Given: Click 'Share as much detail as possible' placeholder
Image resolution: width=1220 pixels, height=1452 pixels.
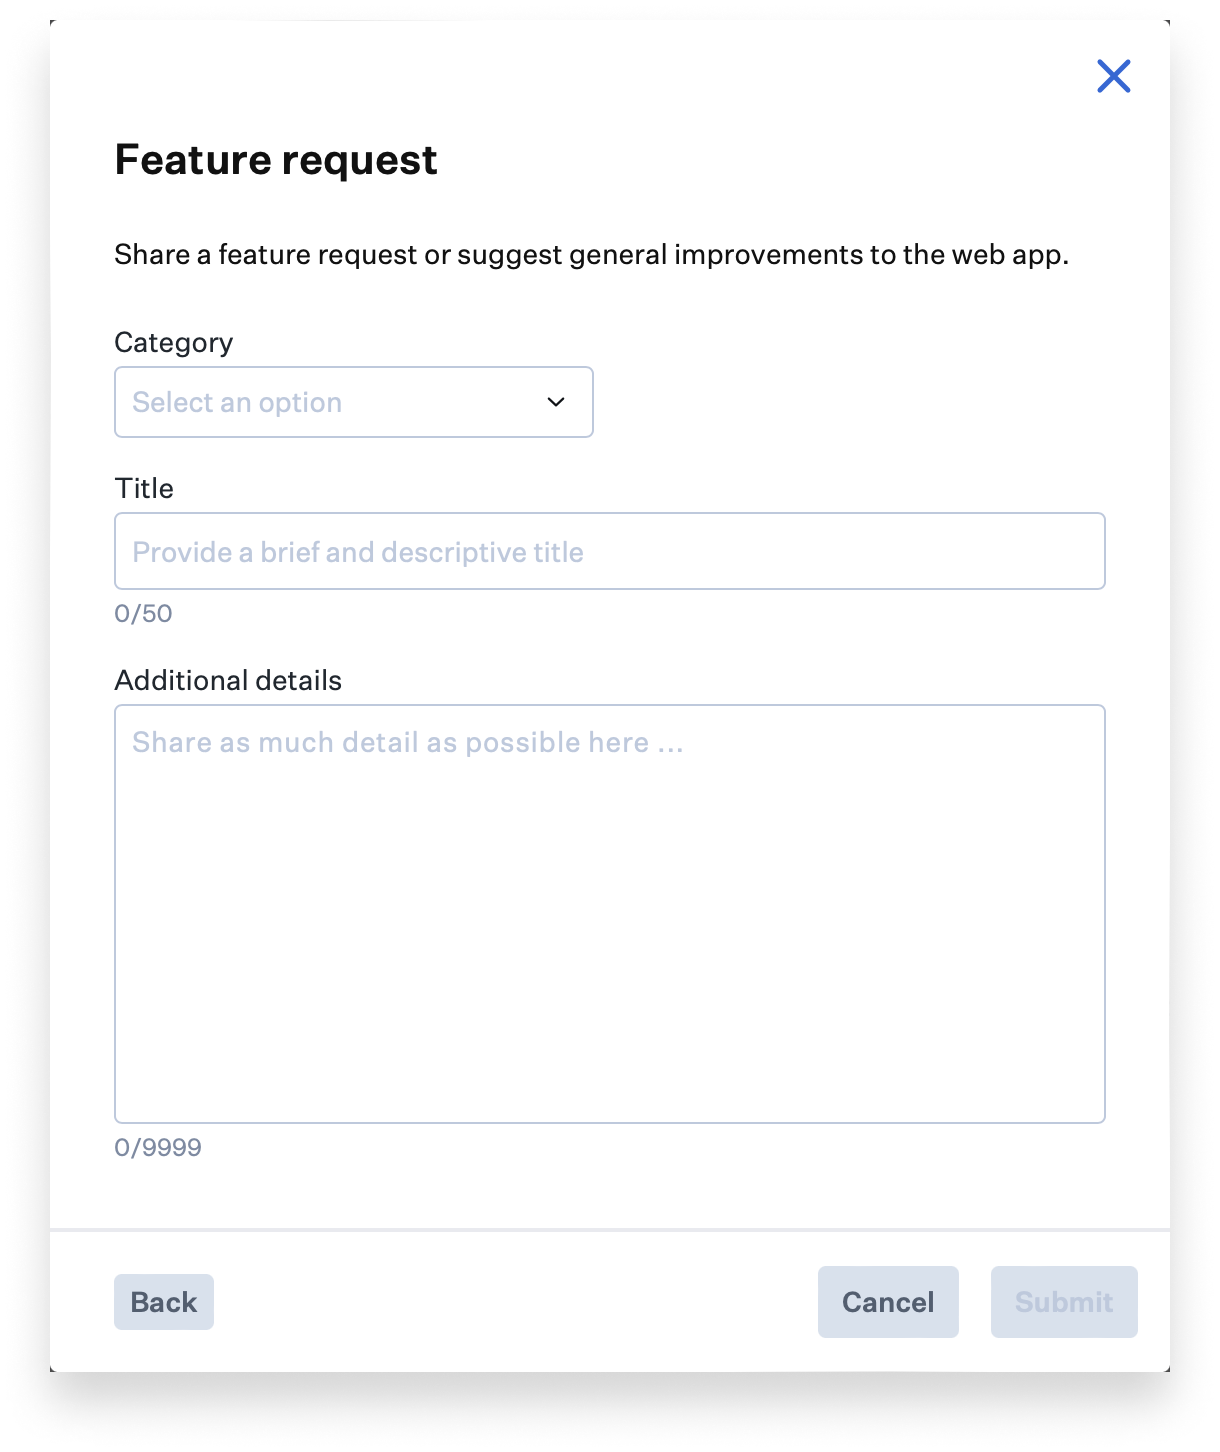Looking at the screenshot, I should click(407, 742).
